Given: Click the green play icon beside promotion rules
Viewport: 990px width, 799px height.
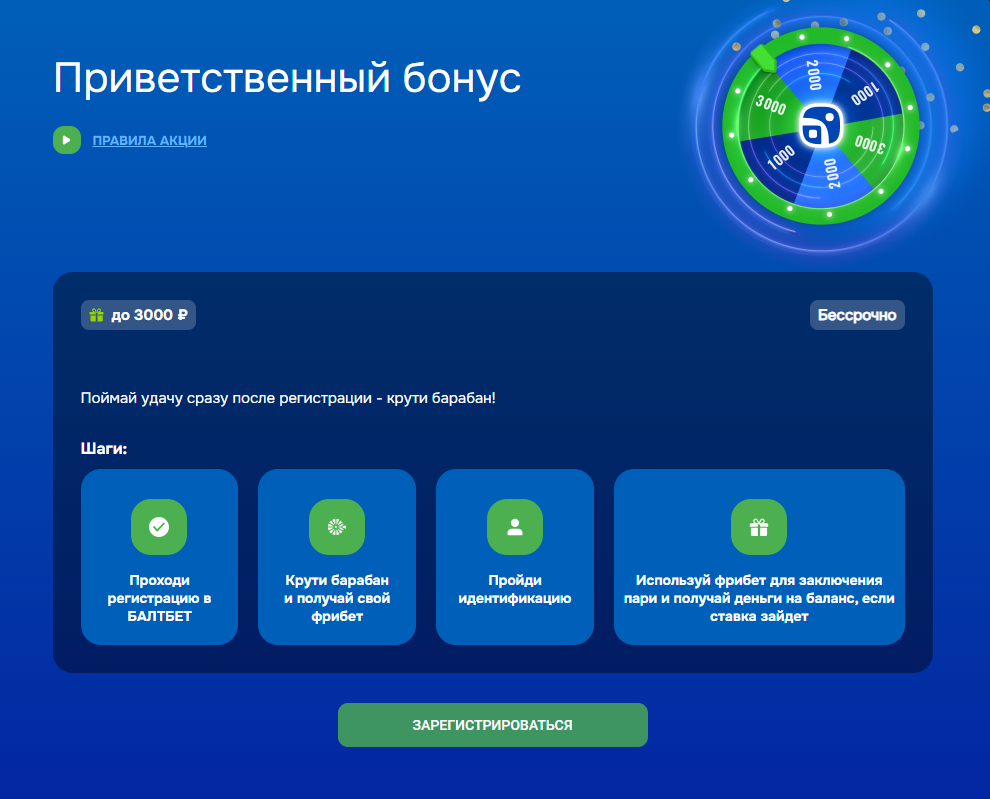Looking at the screenshot, I should pyautogui.click(x=67, y=140).
